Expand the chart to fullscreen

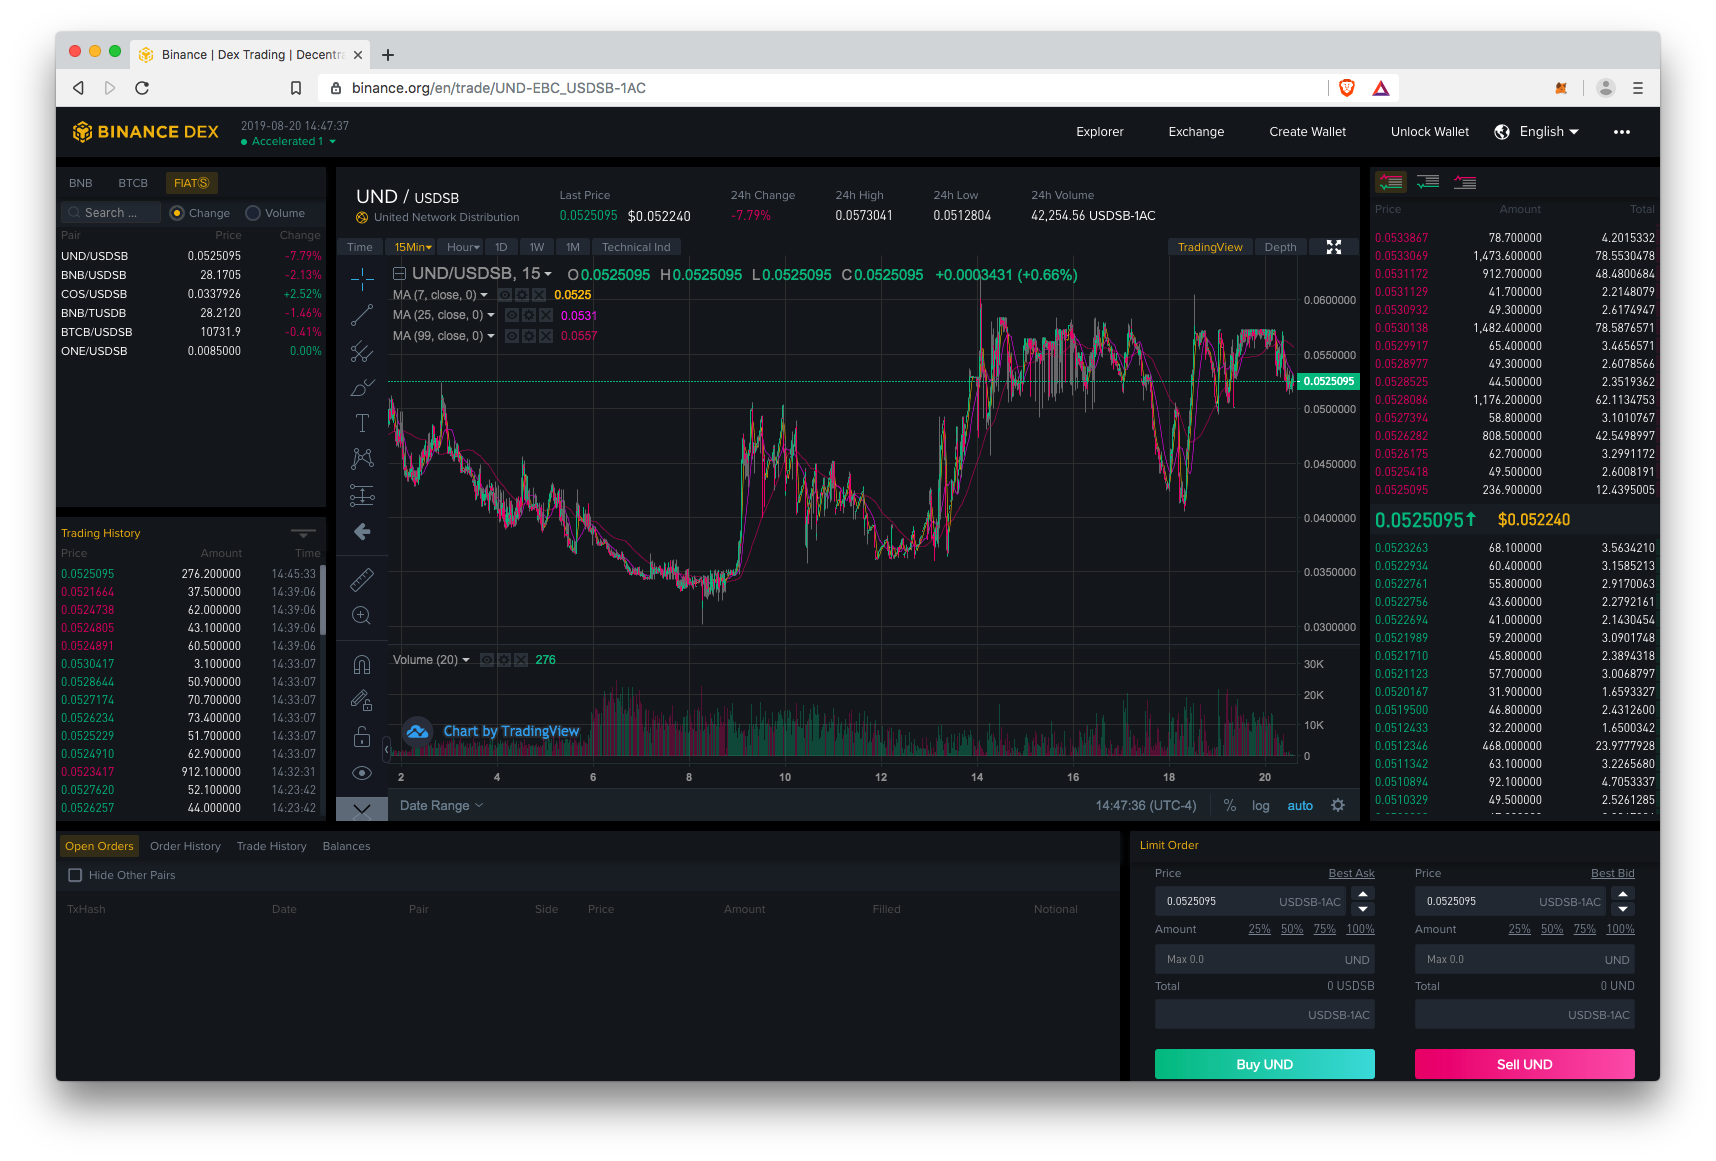pos(1334,247)
